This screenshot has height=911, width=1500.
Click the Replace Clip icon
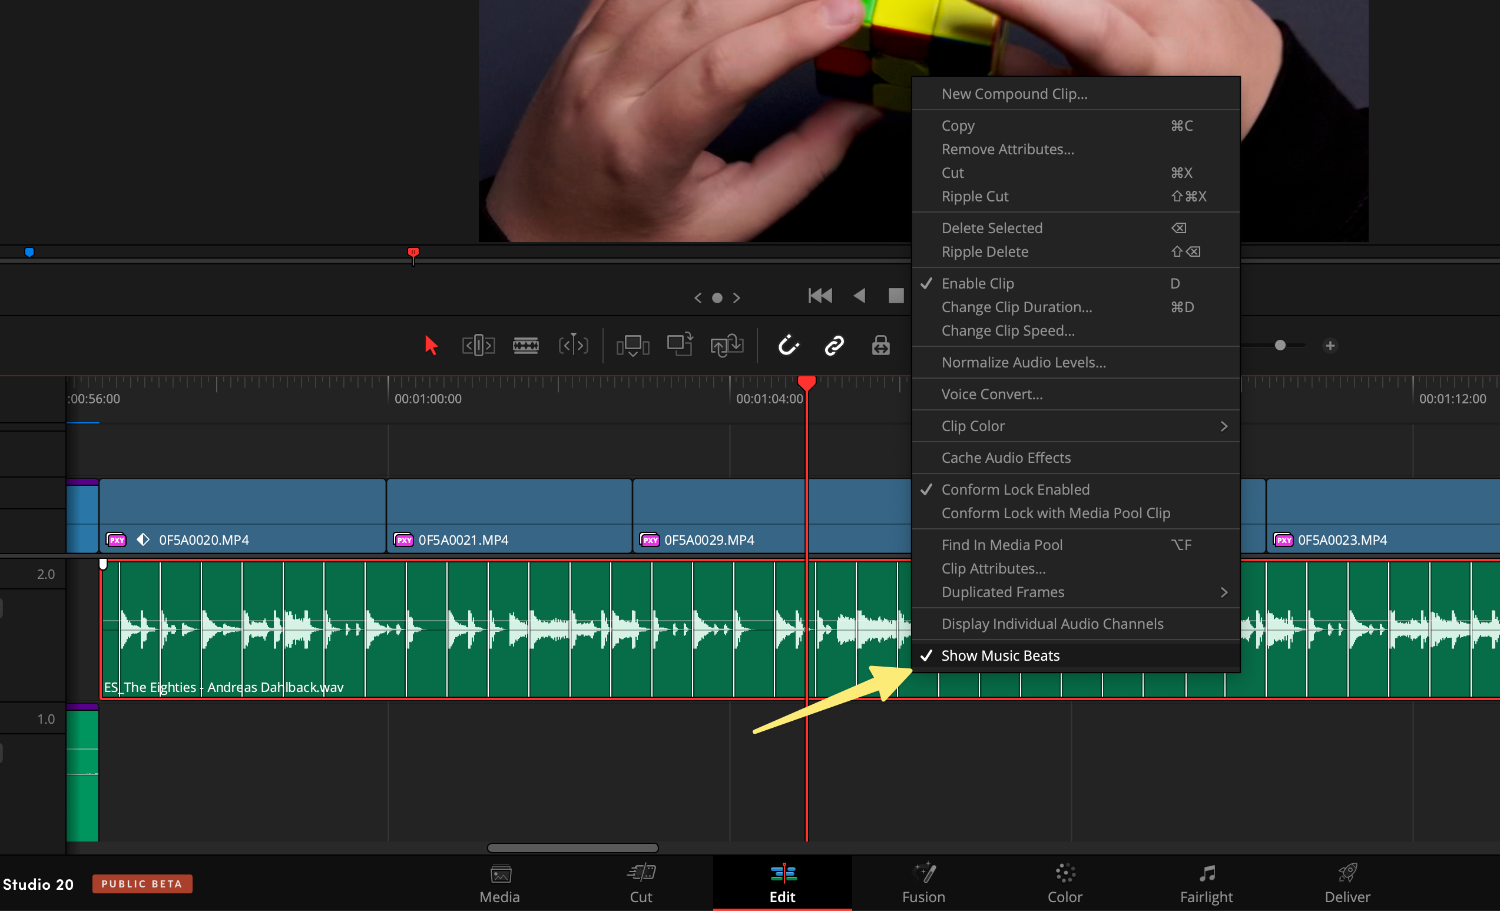[727, 345]
